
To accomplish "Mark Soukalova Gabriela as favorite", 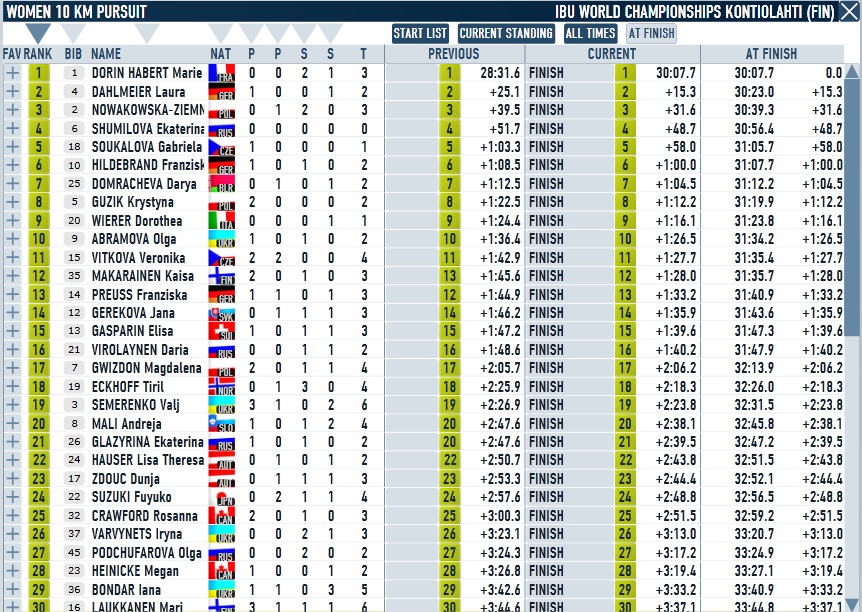I will pos(13,147).
